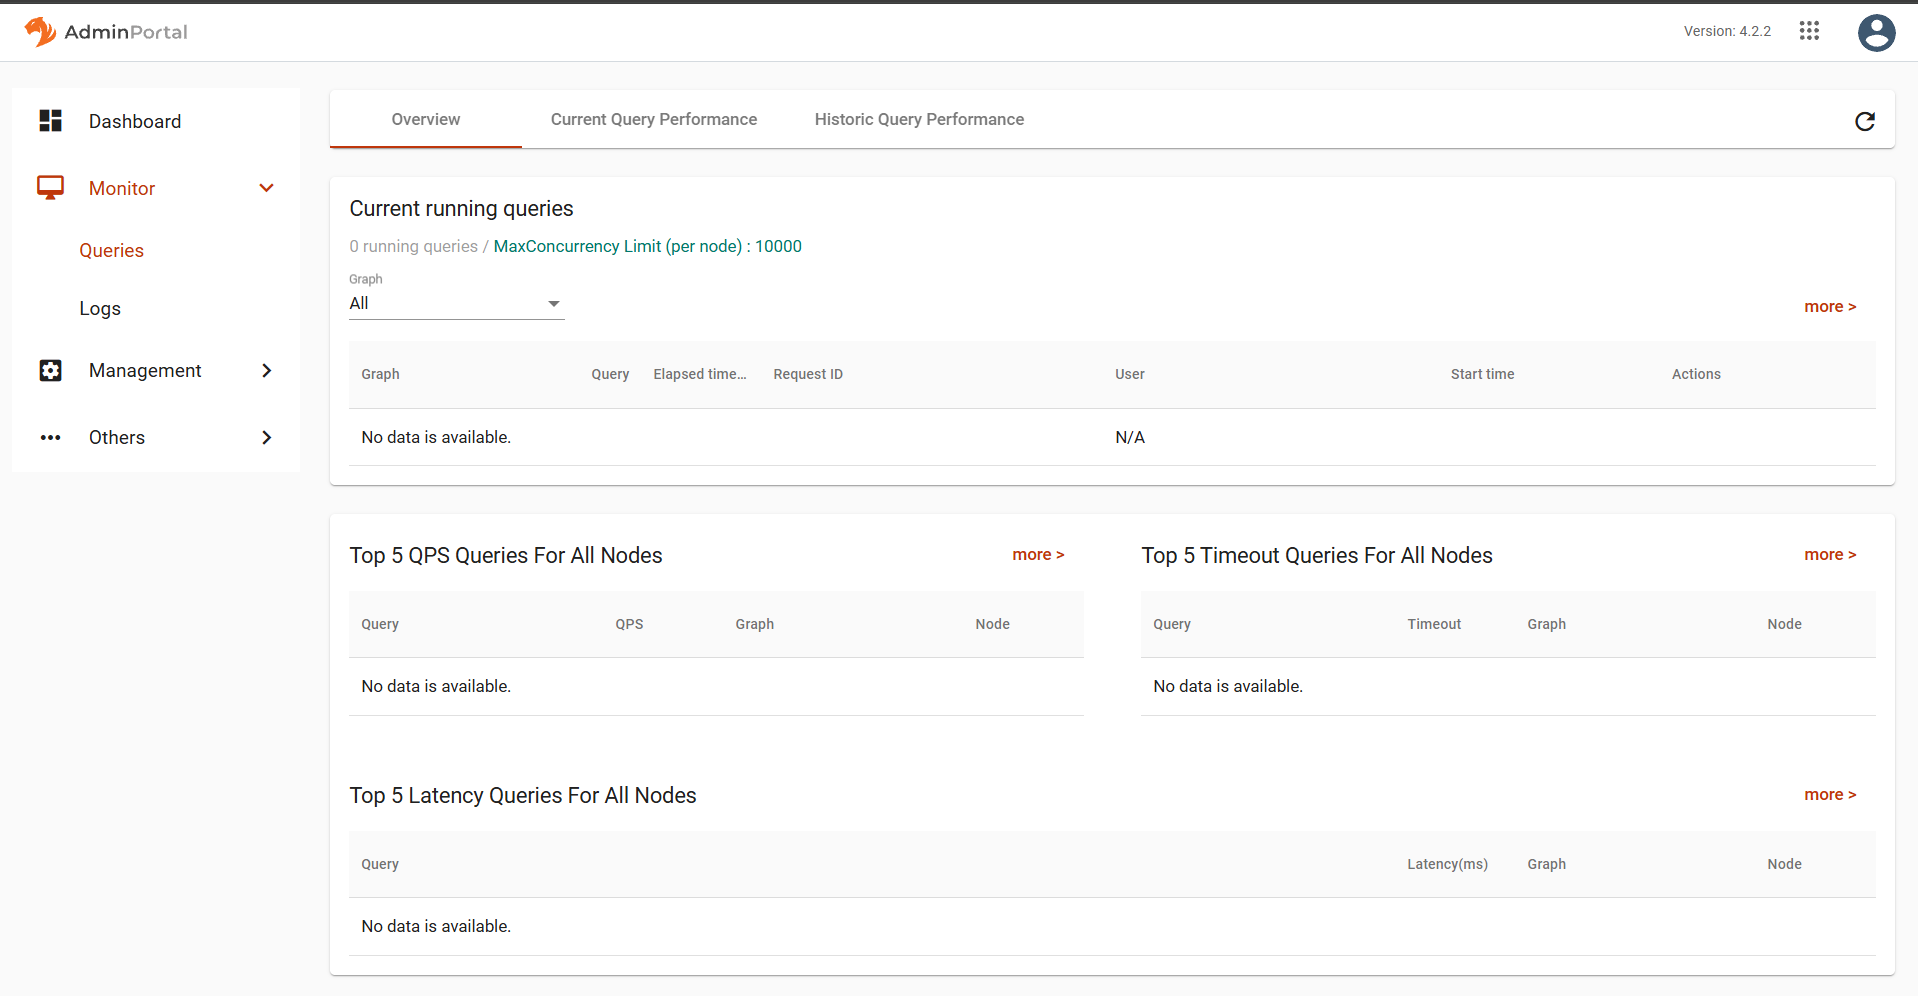Click Current running queries heading

point(461,209)
